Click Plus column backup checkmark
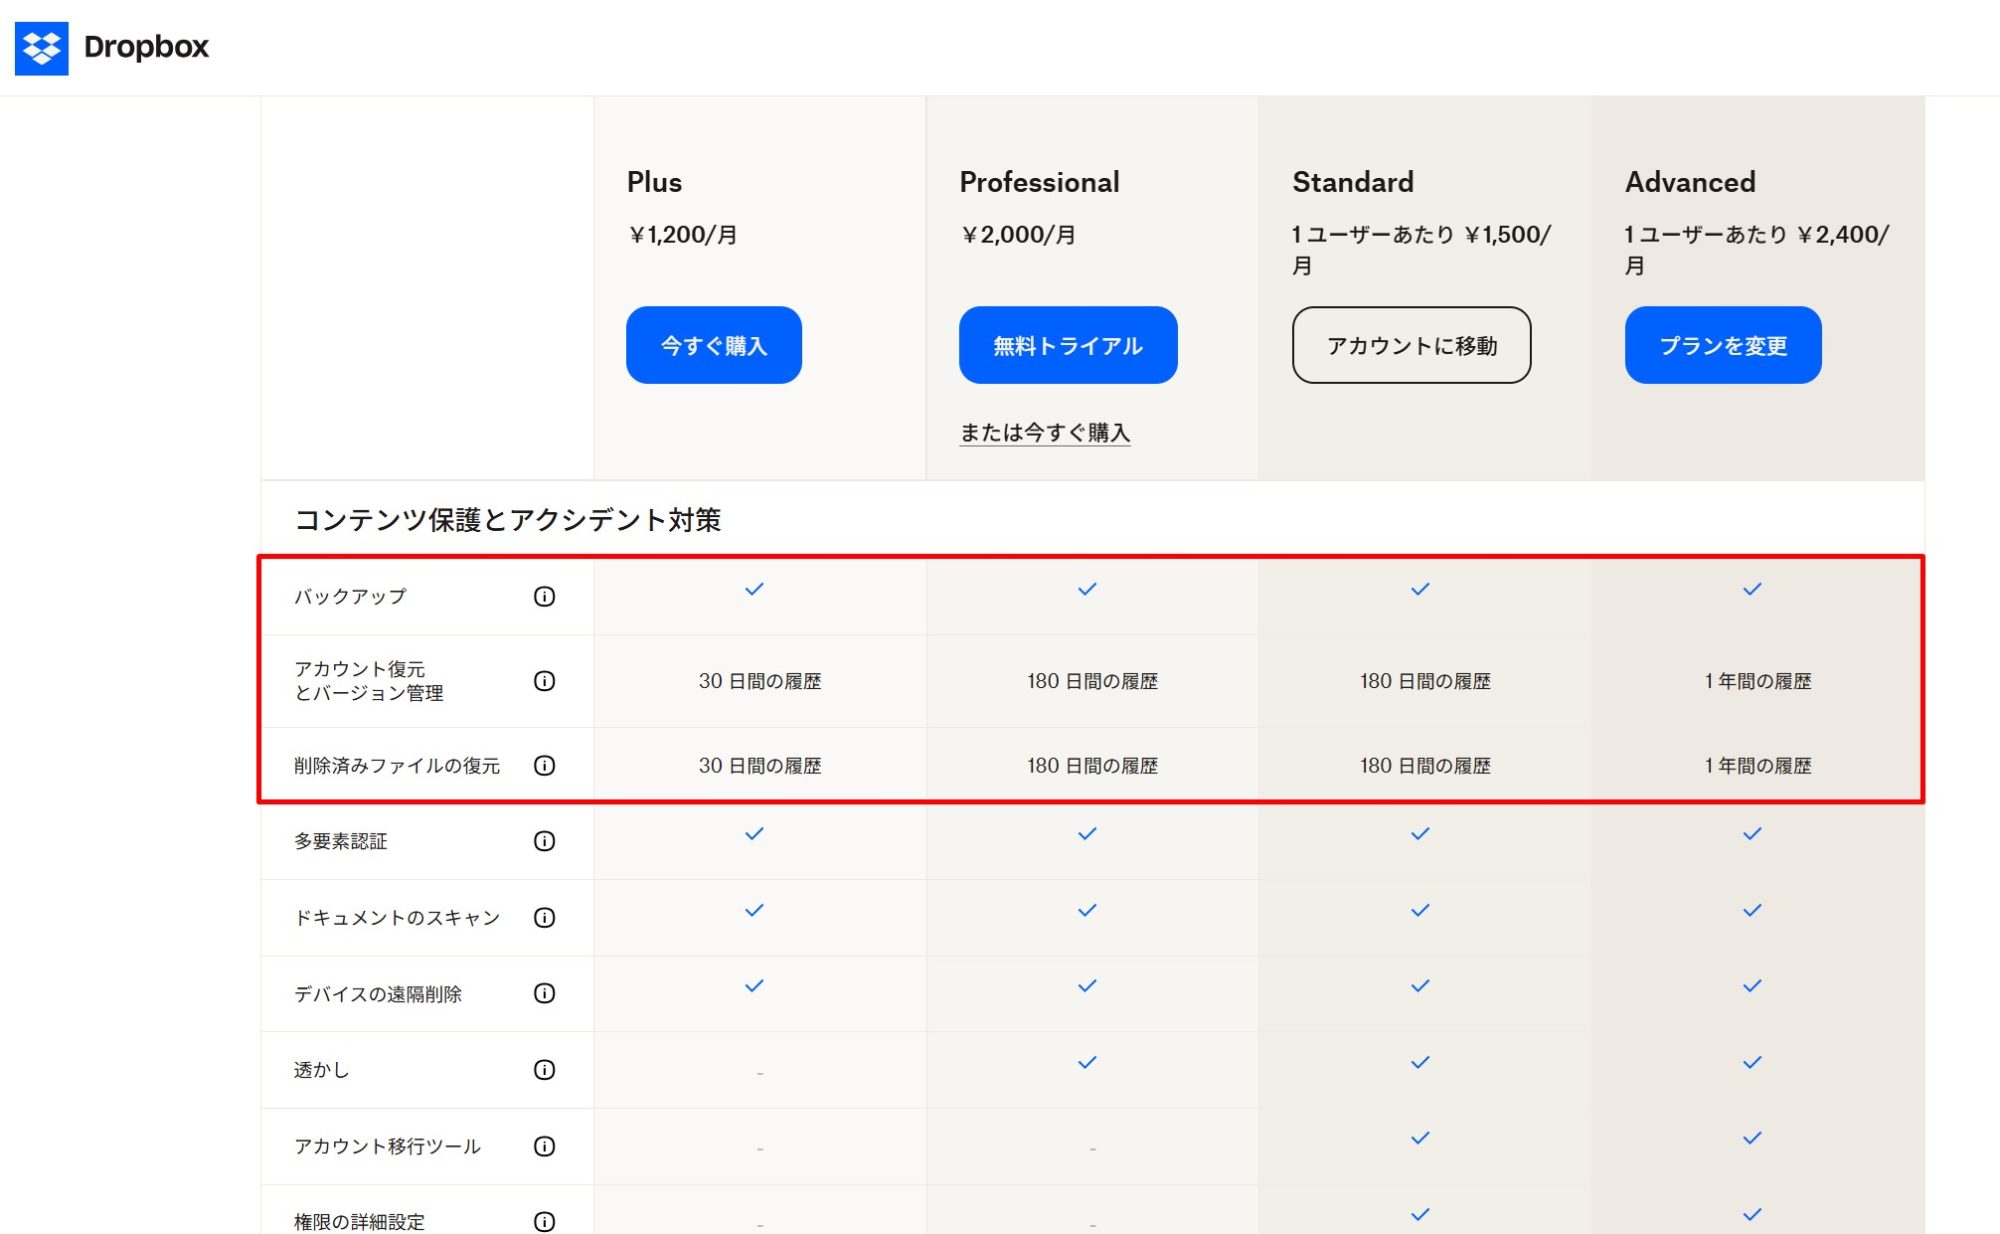The width and height of the screenshot is (2000, 1234). click(754, 589)
